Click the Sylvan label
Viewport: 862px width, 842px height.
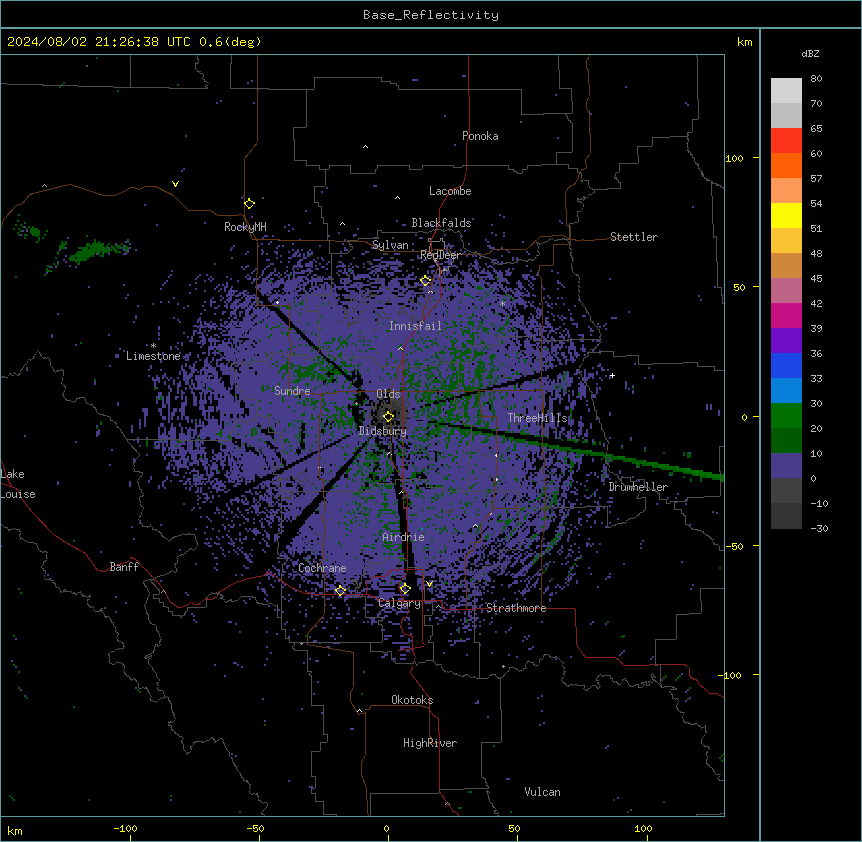coord(390,245)
